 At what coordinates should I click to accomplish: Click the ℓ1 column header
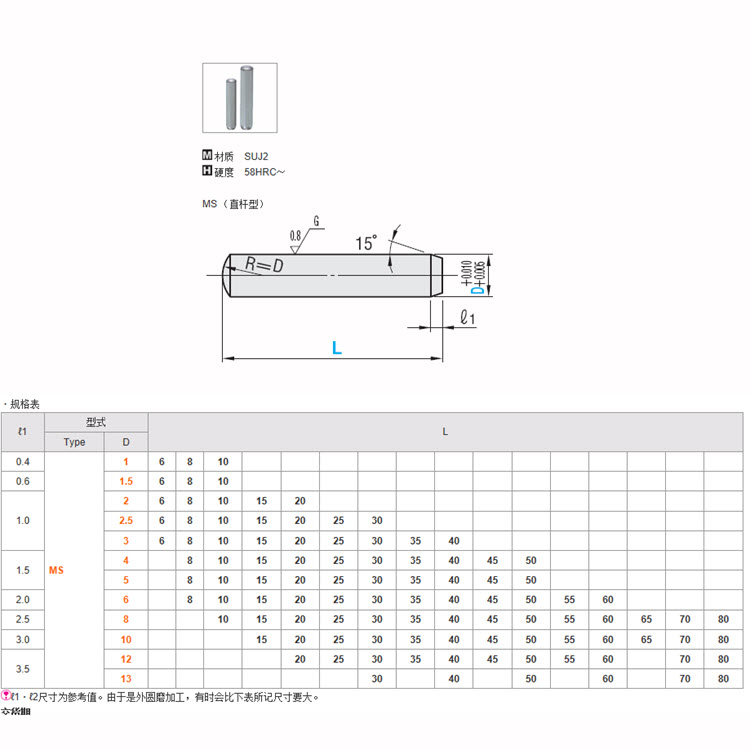[x=22, y=432]
